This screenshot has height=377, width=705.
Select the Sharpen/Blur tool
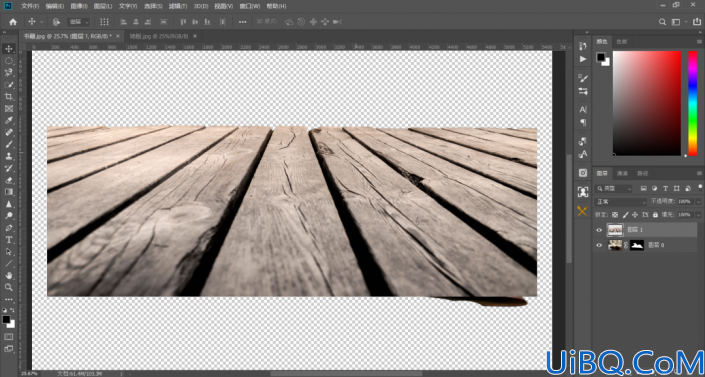[x=9, y=204]
